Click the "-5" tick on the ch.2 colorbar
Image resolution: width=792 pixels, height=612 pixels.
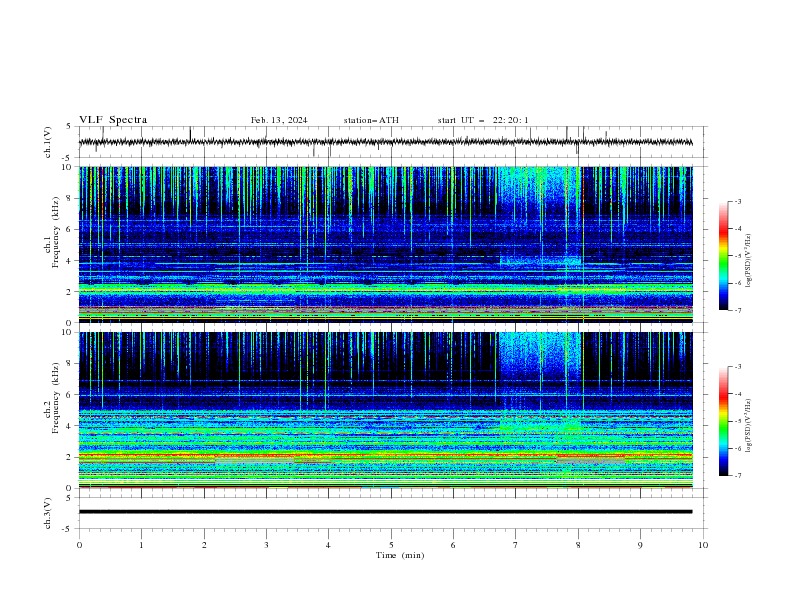tap(737, 421)
